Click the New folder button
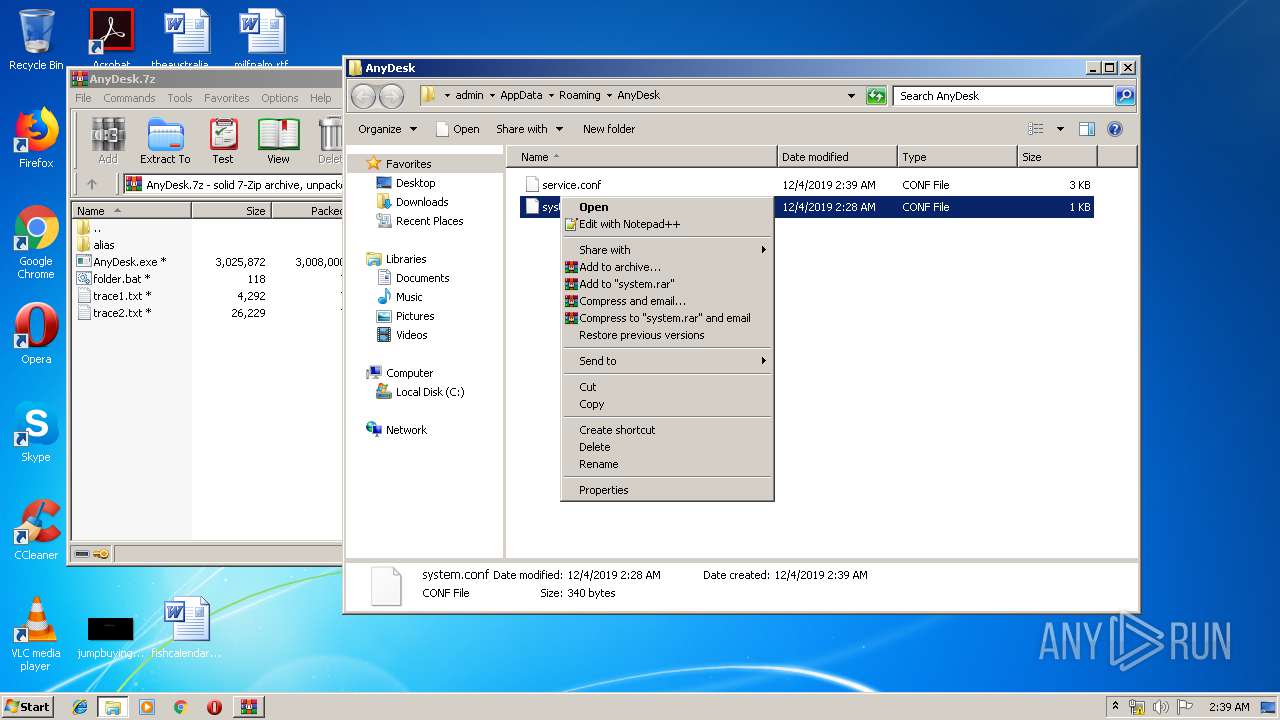This screenshot has height=720, width=1280. (x=609, y=129)
